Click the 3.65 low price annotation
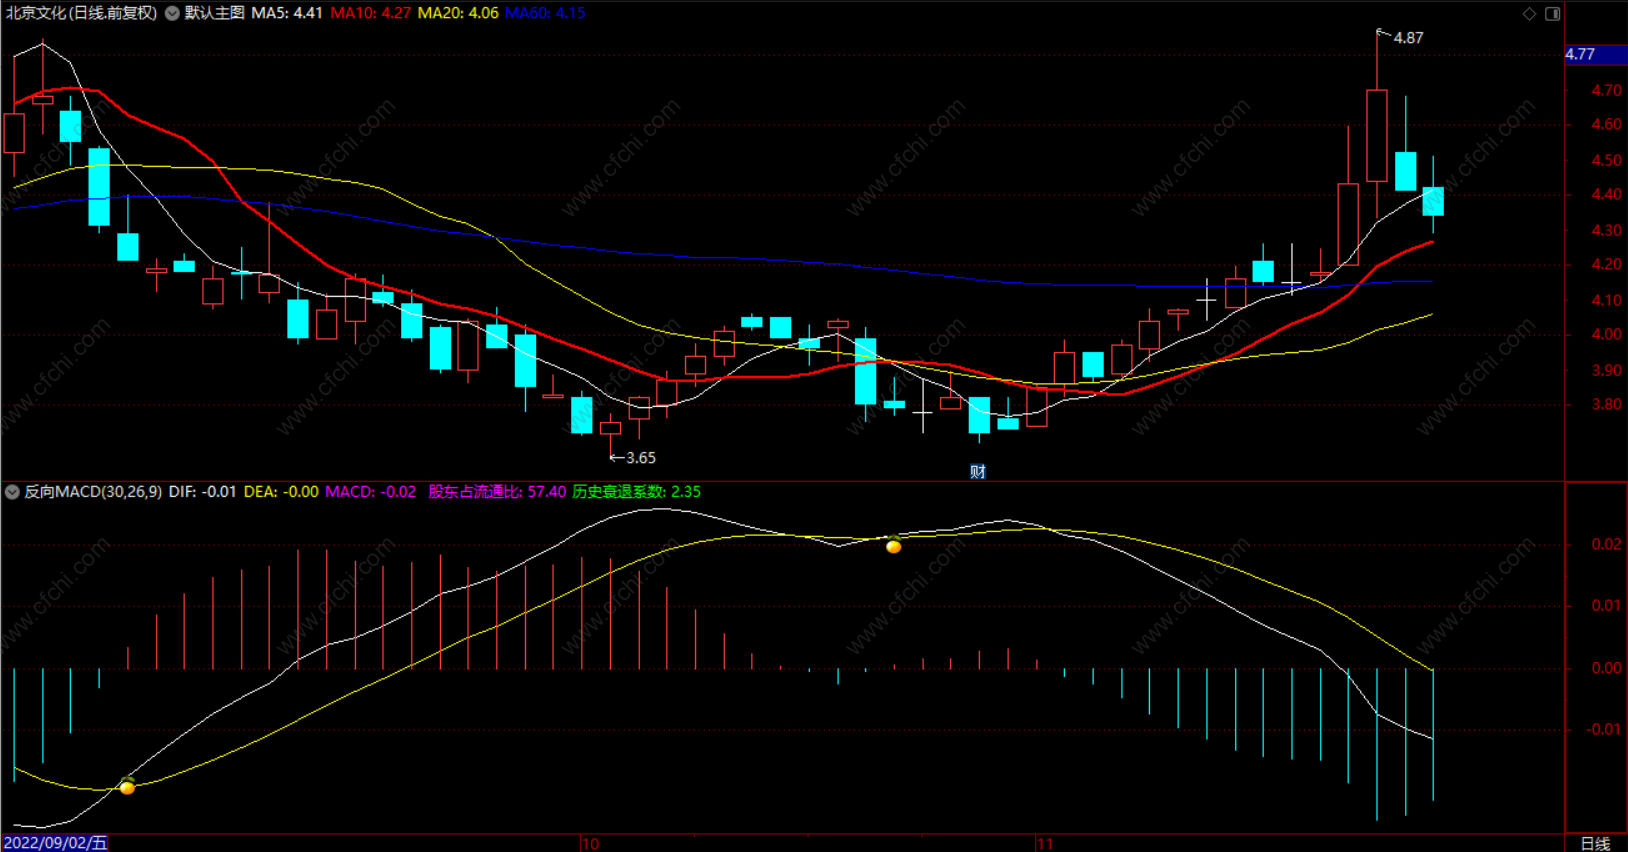This screenshot has width=1628, height=852. coord(641,458)
